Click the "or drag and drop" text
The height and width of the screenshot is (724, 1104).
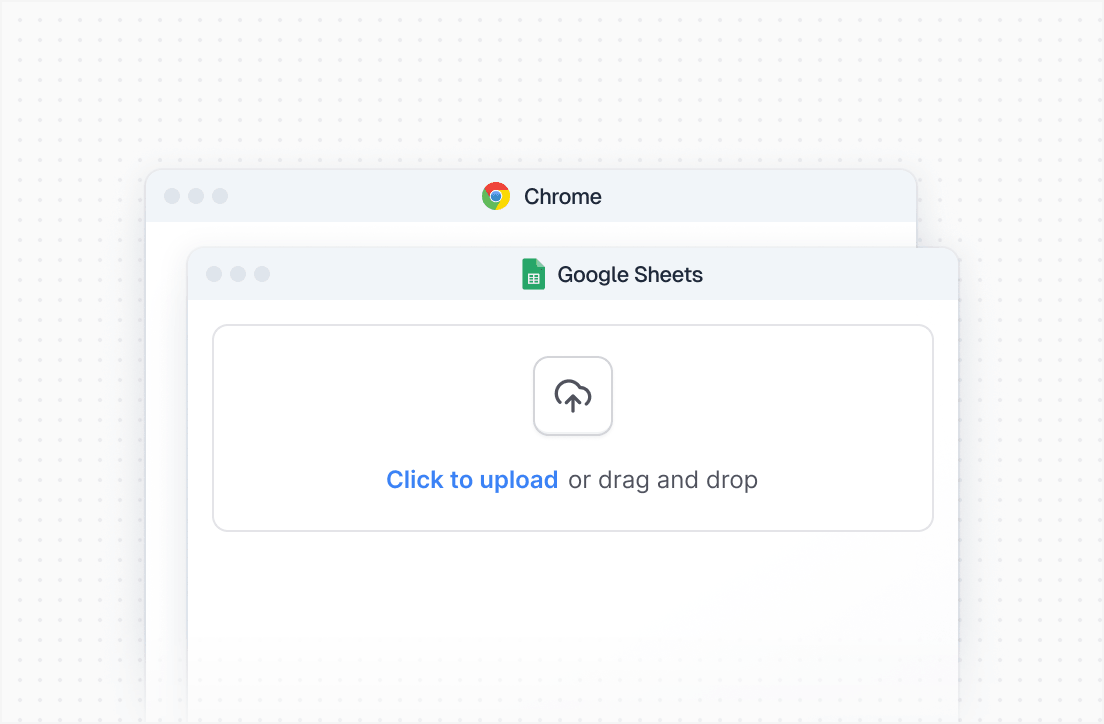point(663,480)
